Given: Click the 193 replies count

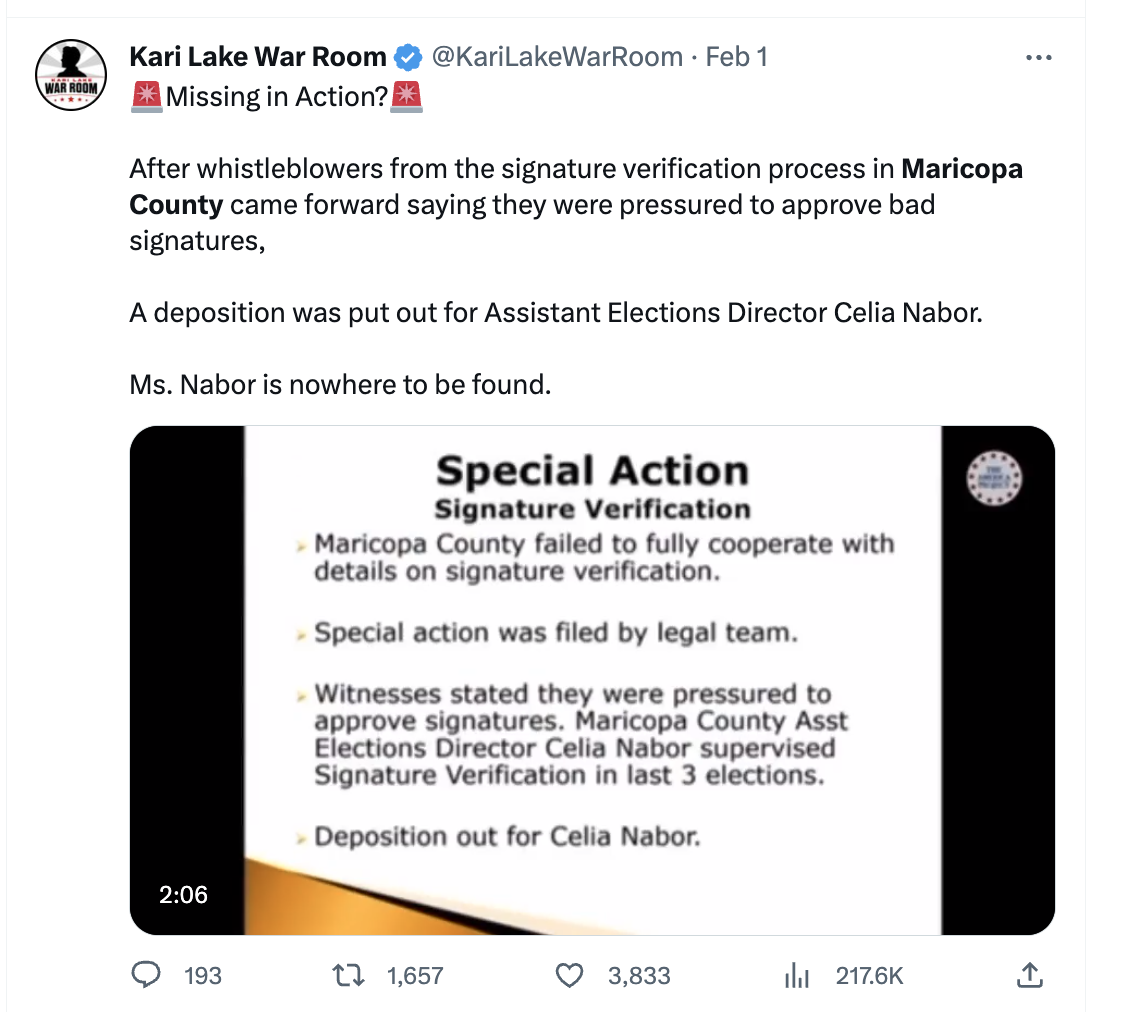Looking at the screenshot, I should (203, 976).
